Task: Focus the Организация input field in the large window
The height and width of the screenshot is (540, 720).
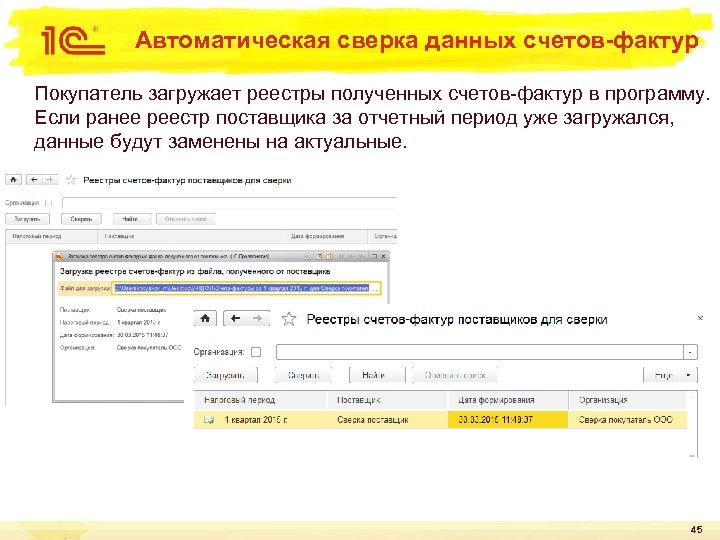Action: pyautogui.click(x=480, y=352)
